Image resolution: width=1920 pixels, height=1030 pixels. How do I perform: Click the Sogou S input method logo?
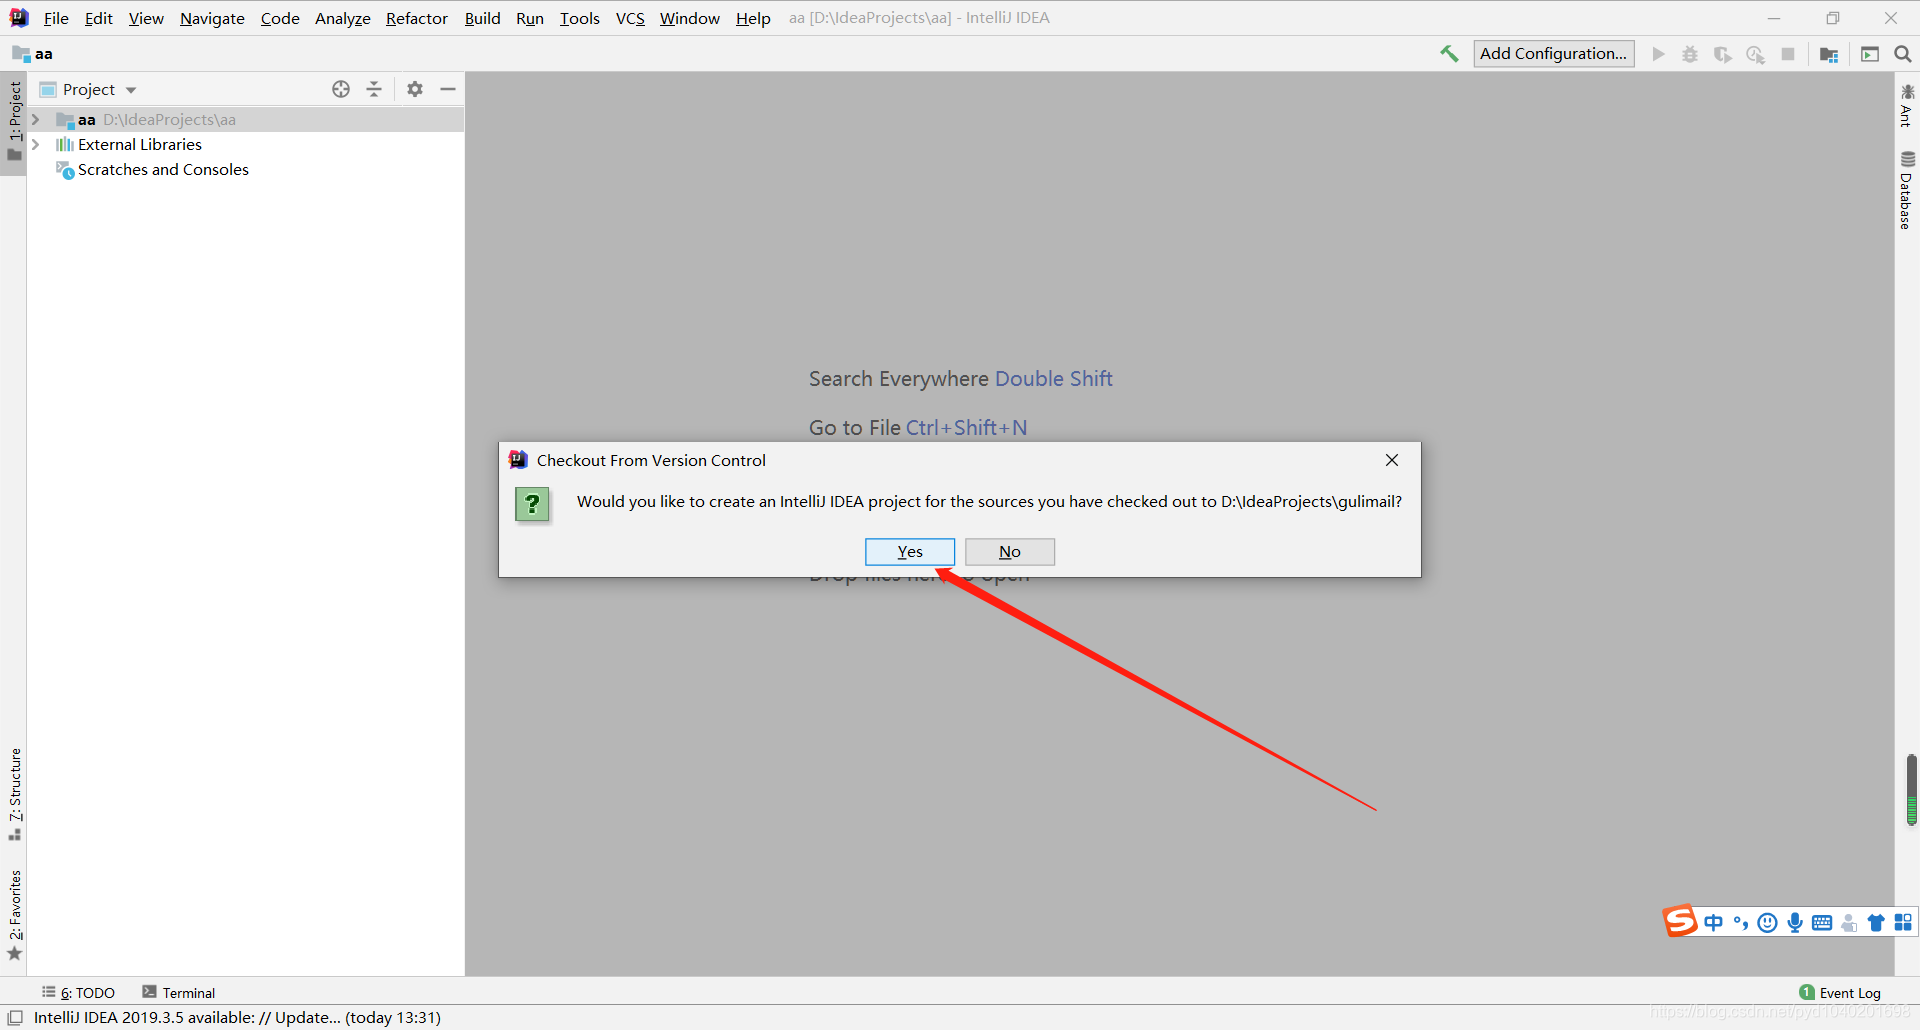pyautogui.click(x=1681, y=921)
